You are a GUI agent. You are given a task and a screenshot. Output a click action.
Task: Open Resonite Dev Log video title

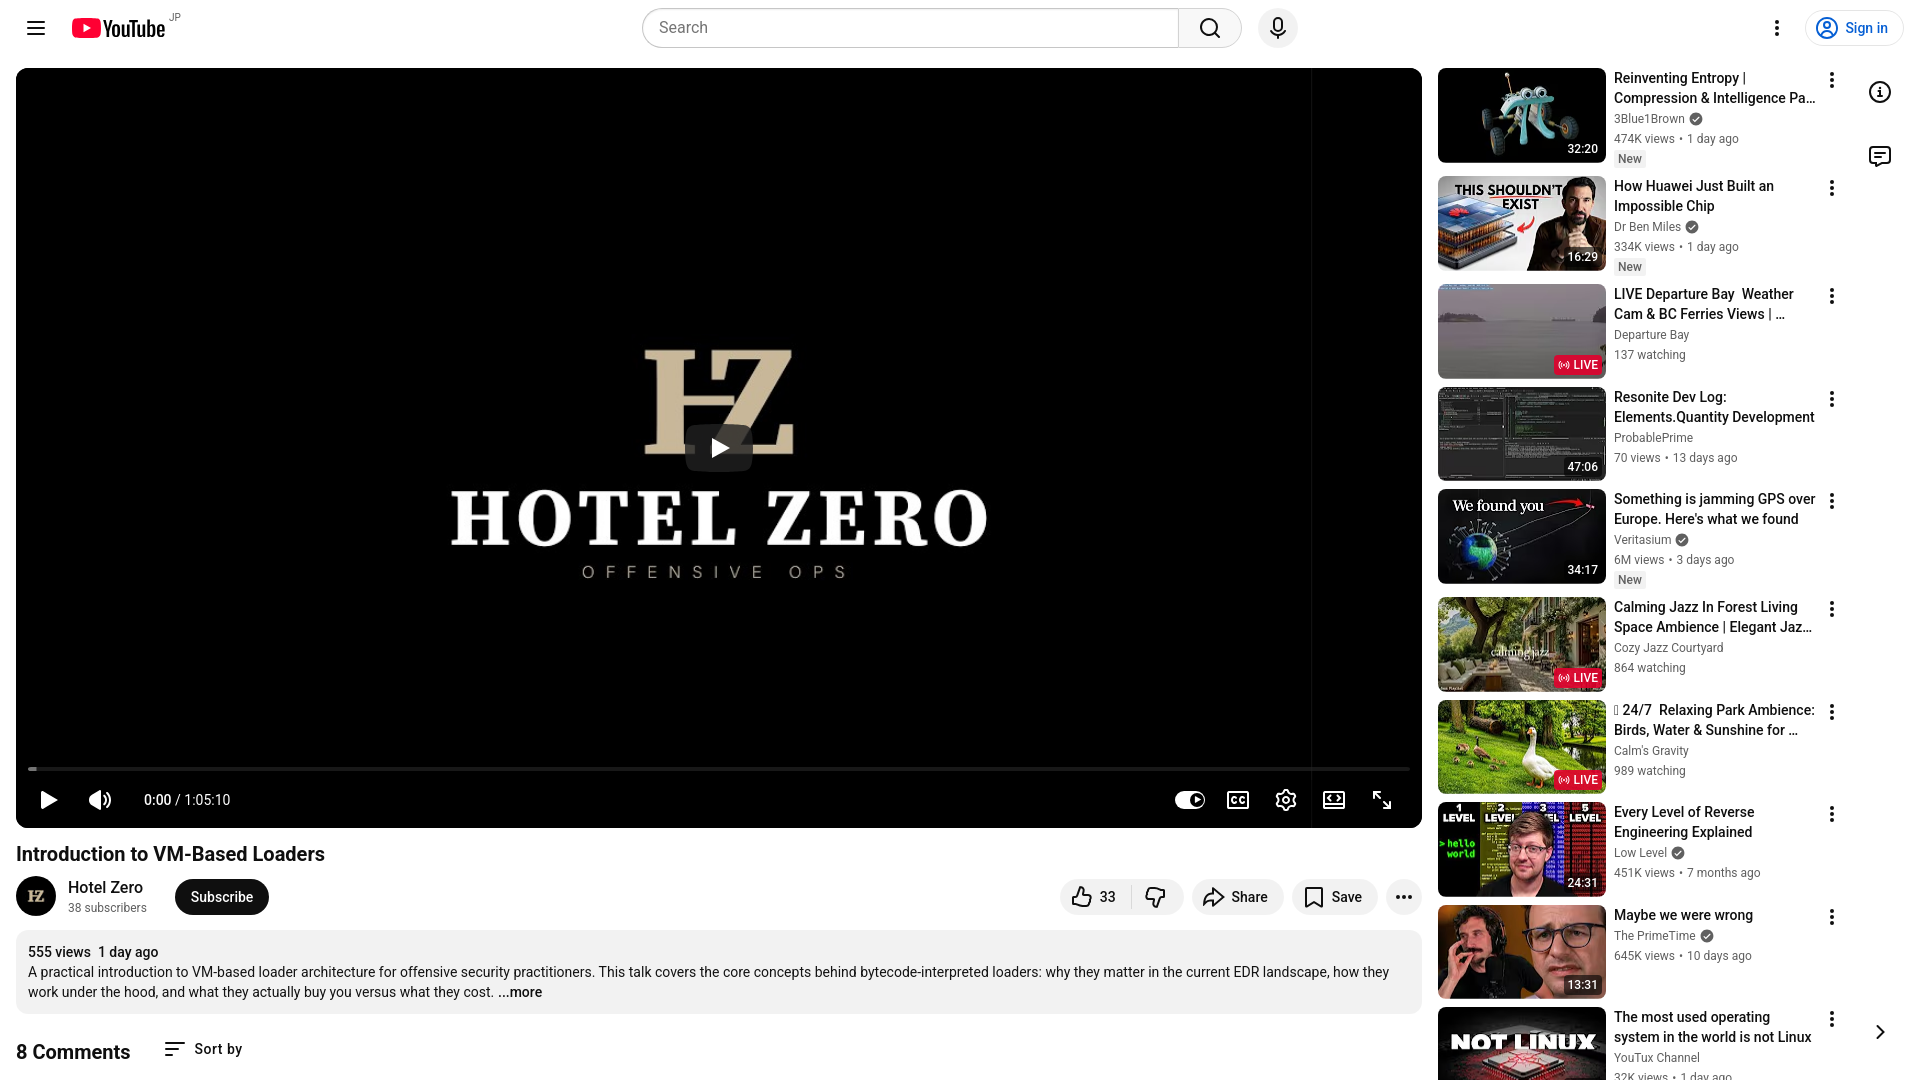click(x=1714, y=407)
